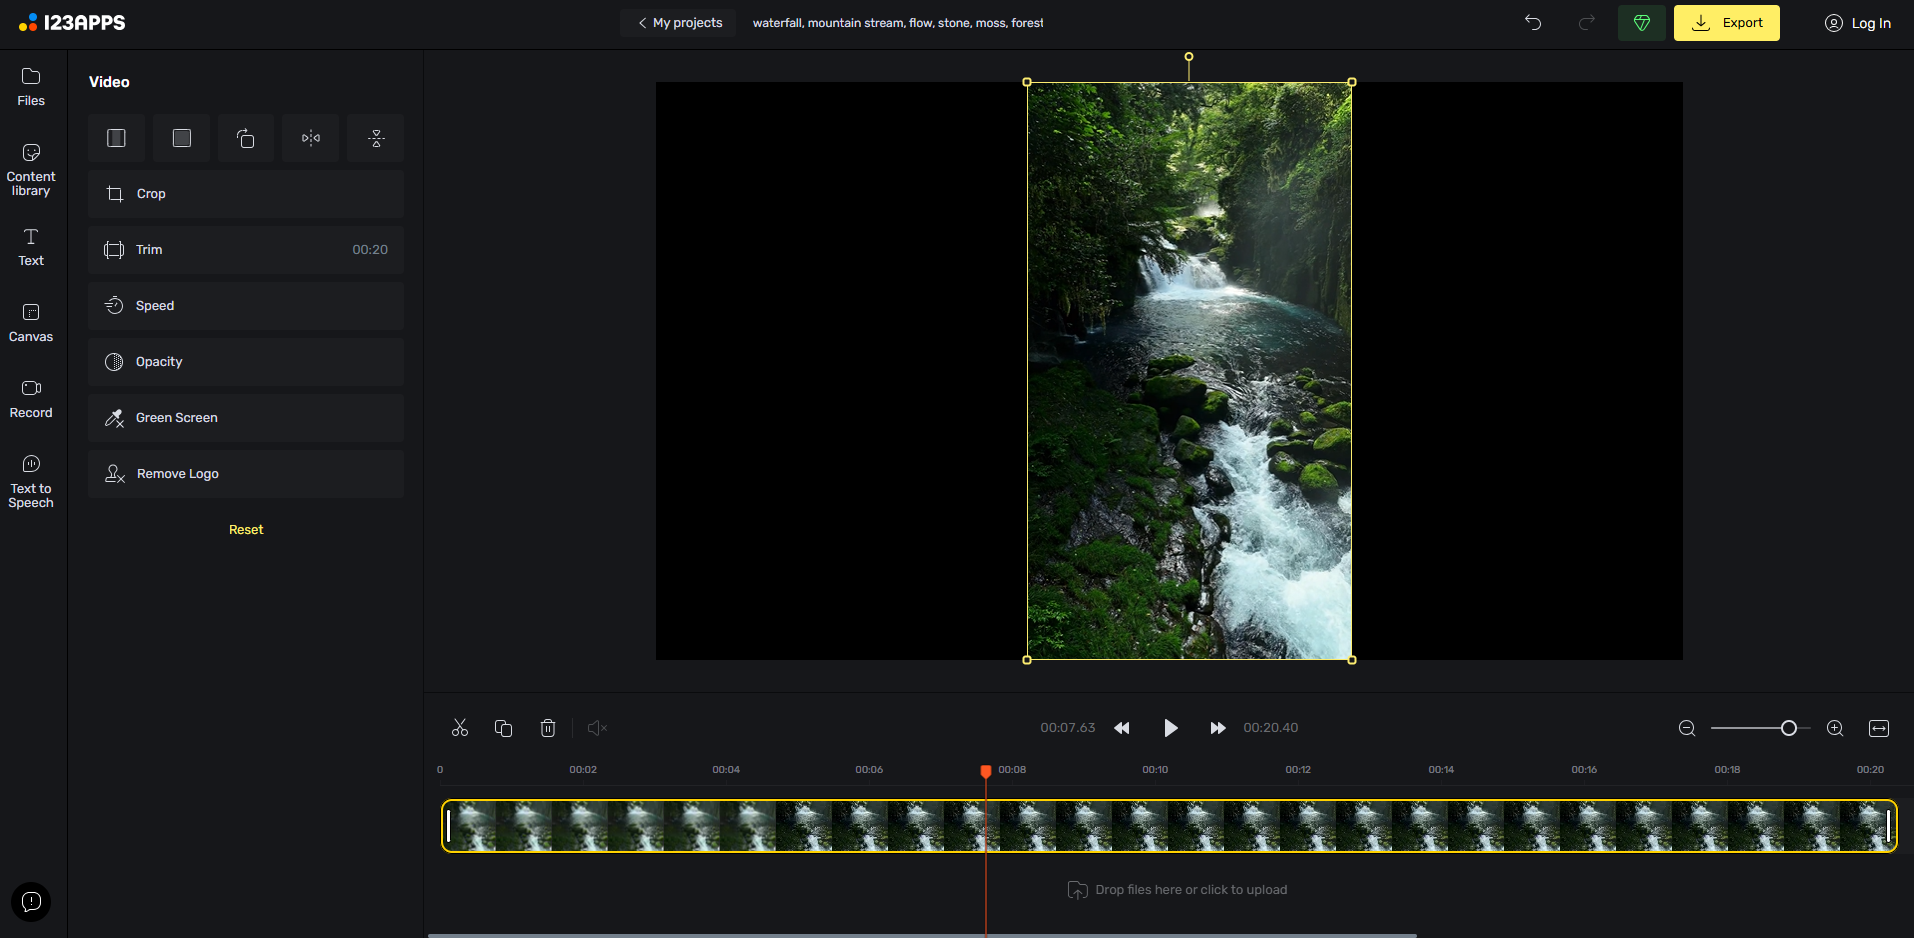The width and height of the screenshot is (1914, 938).
Task: Delete the clip using the trash icon
Action: tap(548, 728)
